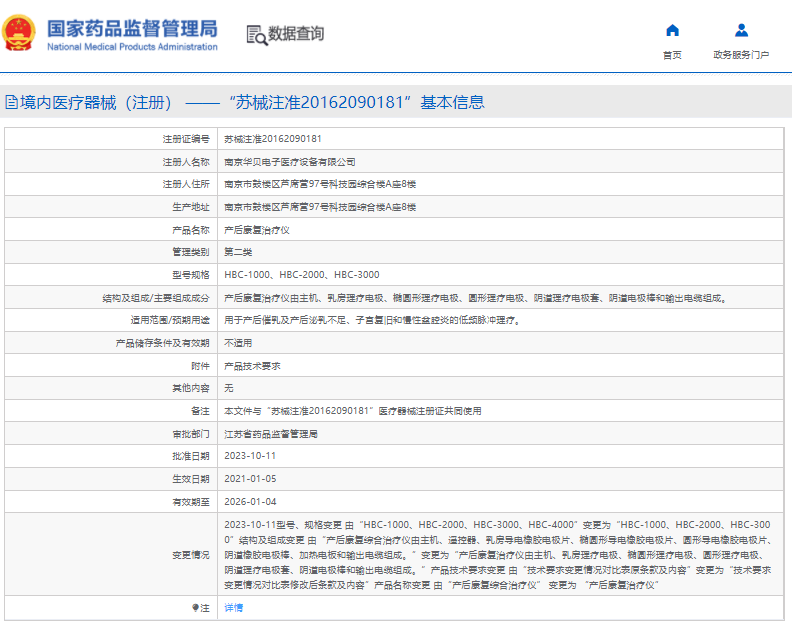Click the 数据查询 heading text
This screenshot has height=624, width=792.
[296, 34]
